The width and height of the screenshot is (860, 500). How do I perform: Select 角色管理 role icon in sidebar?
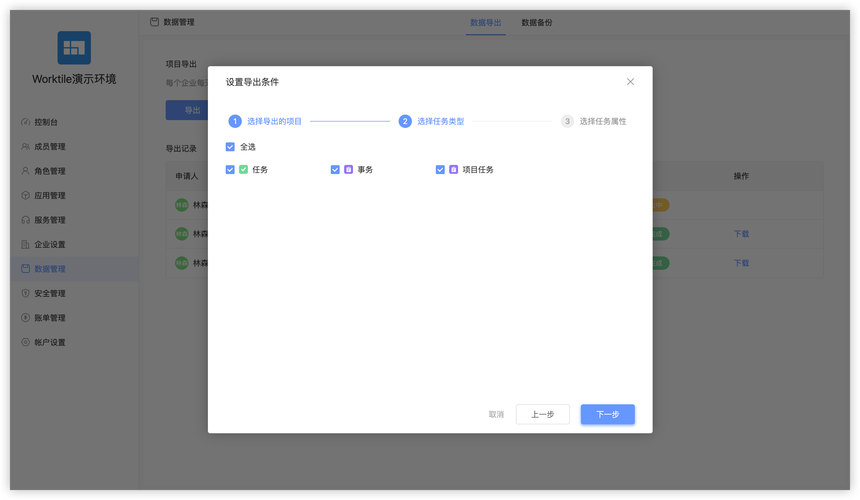point(25,171)
